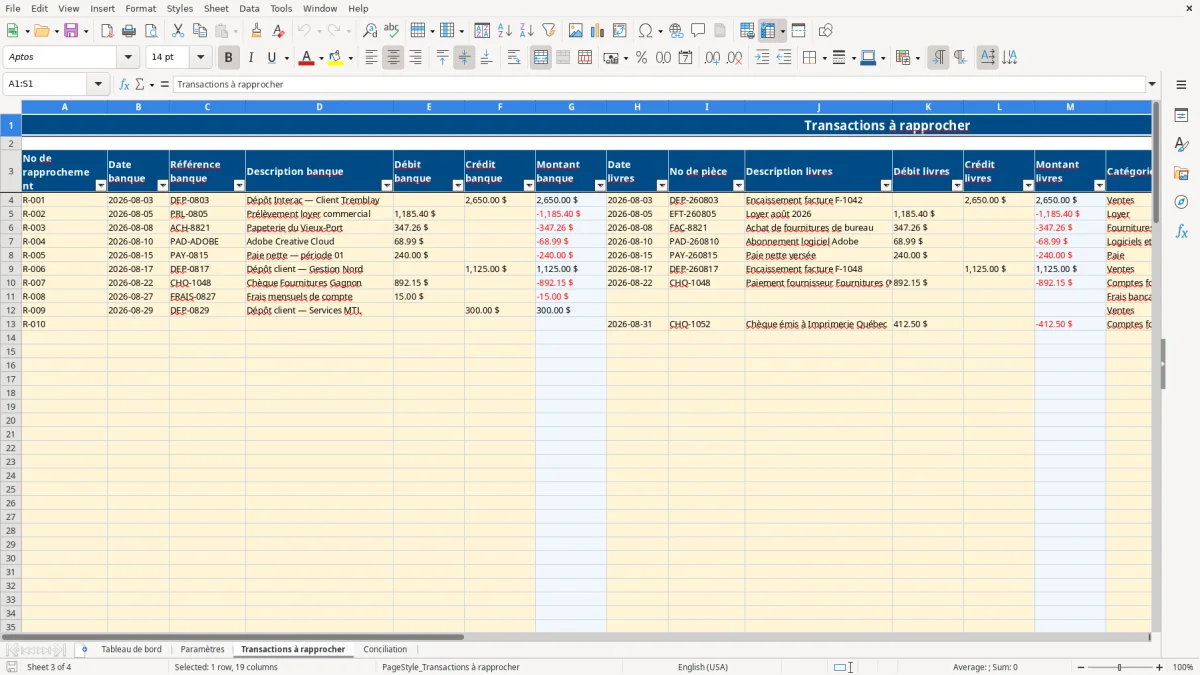The image size is (1200, 675).
Task: Define the print area
Action: (x=747, y=31)
